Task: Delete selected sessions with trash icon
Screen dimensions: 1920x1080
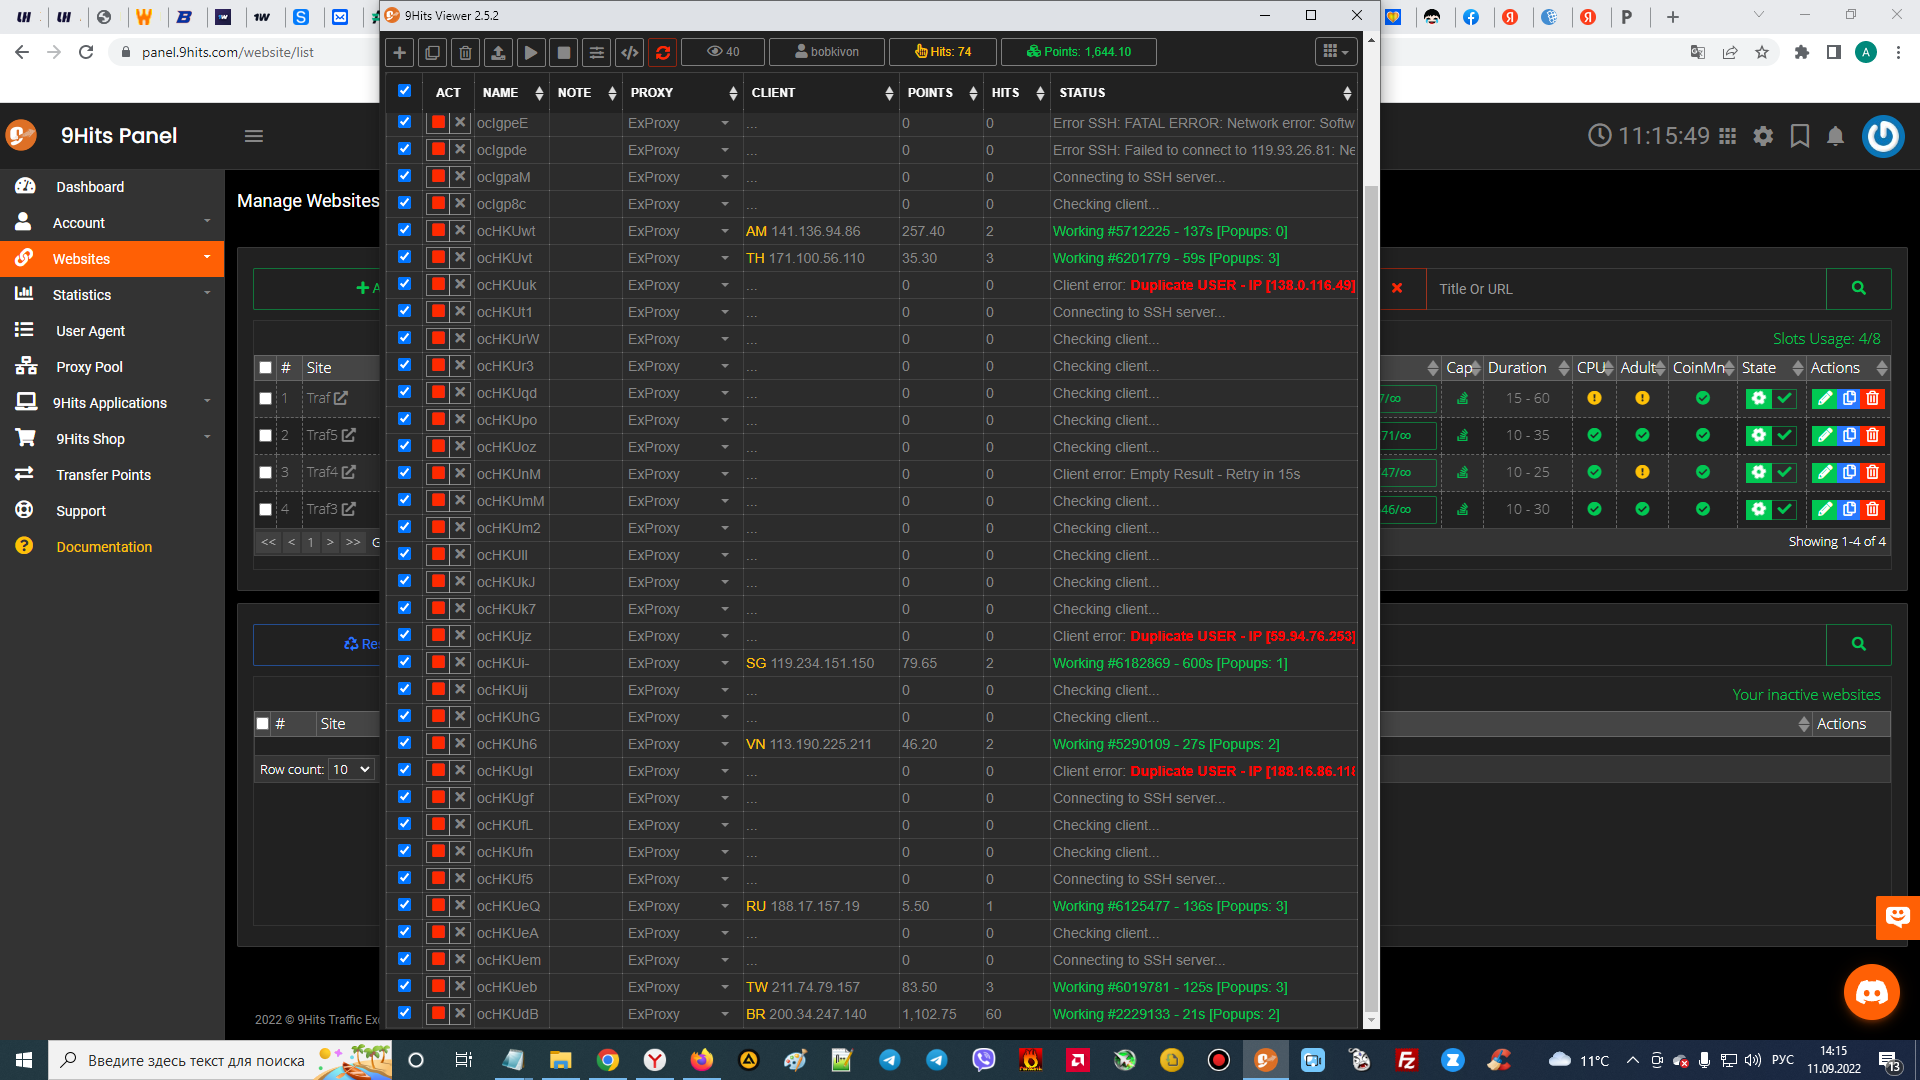Action: pyautogui.click(x=465, y=52)
